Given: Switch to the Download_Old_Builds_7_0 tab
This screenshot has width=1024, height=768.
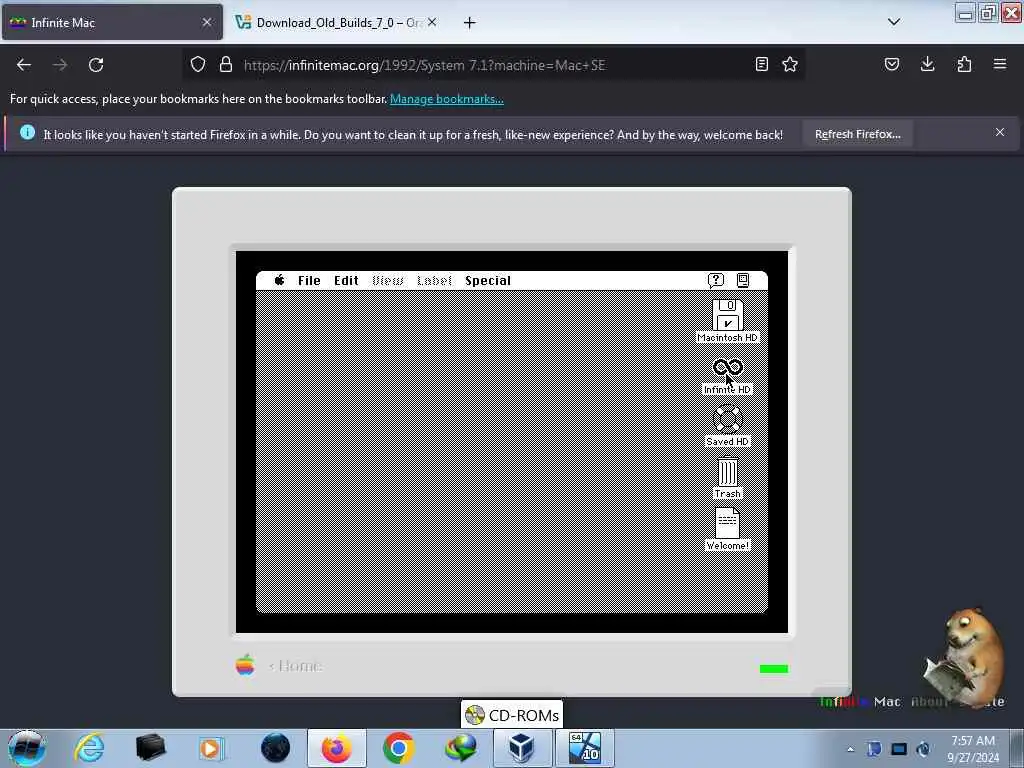Looking at the screenshot, I should [336, 23].
